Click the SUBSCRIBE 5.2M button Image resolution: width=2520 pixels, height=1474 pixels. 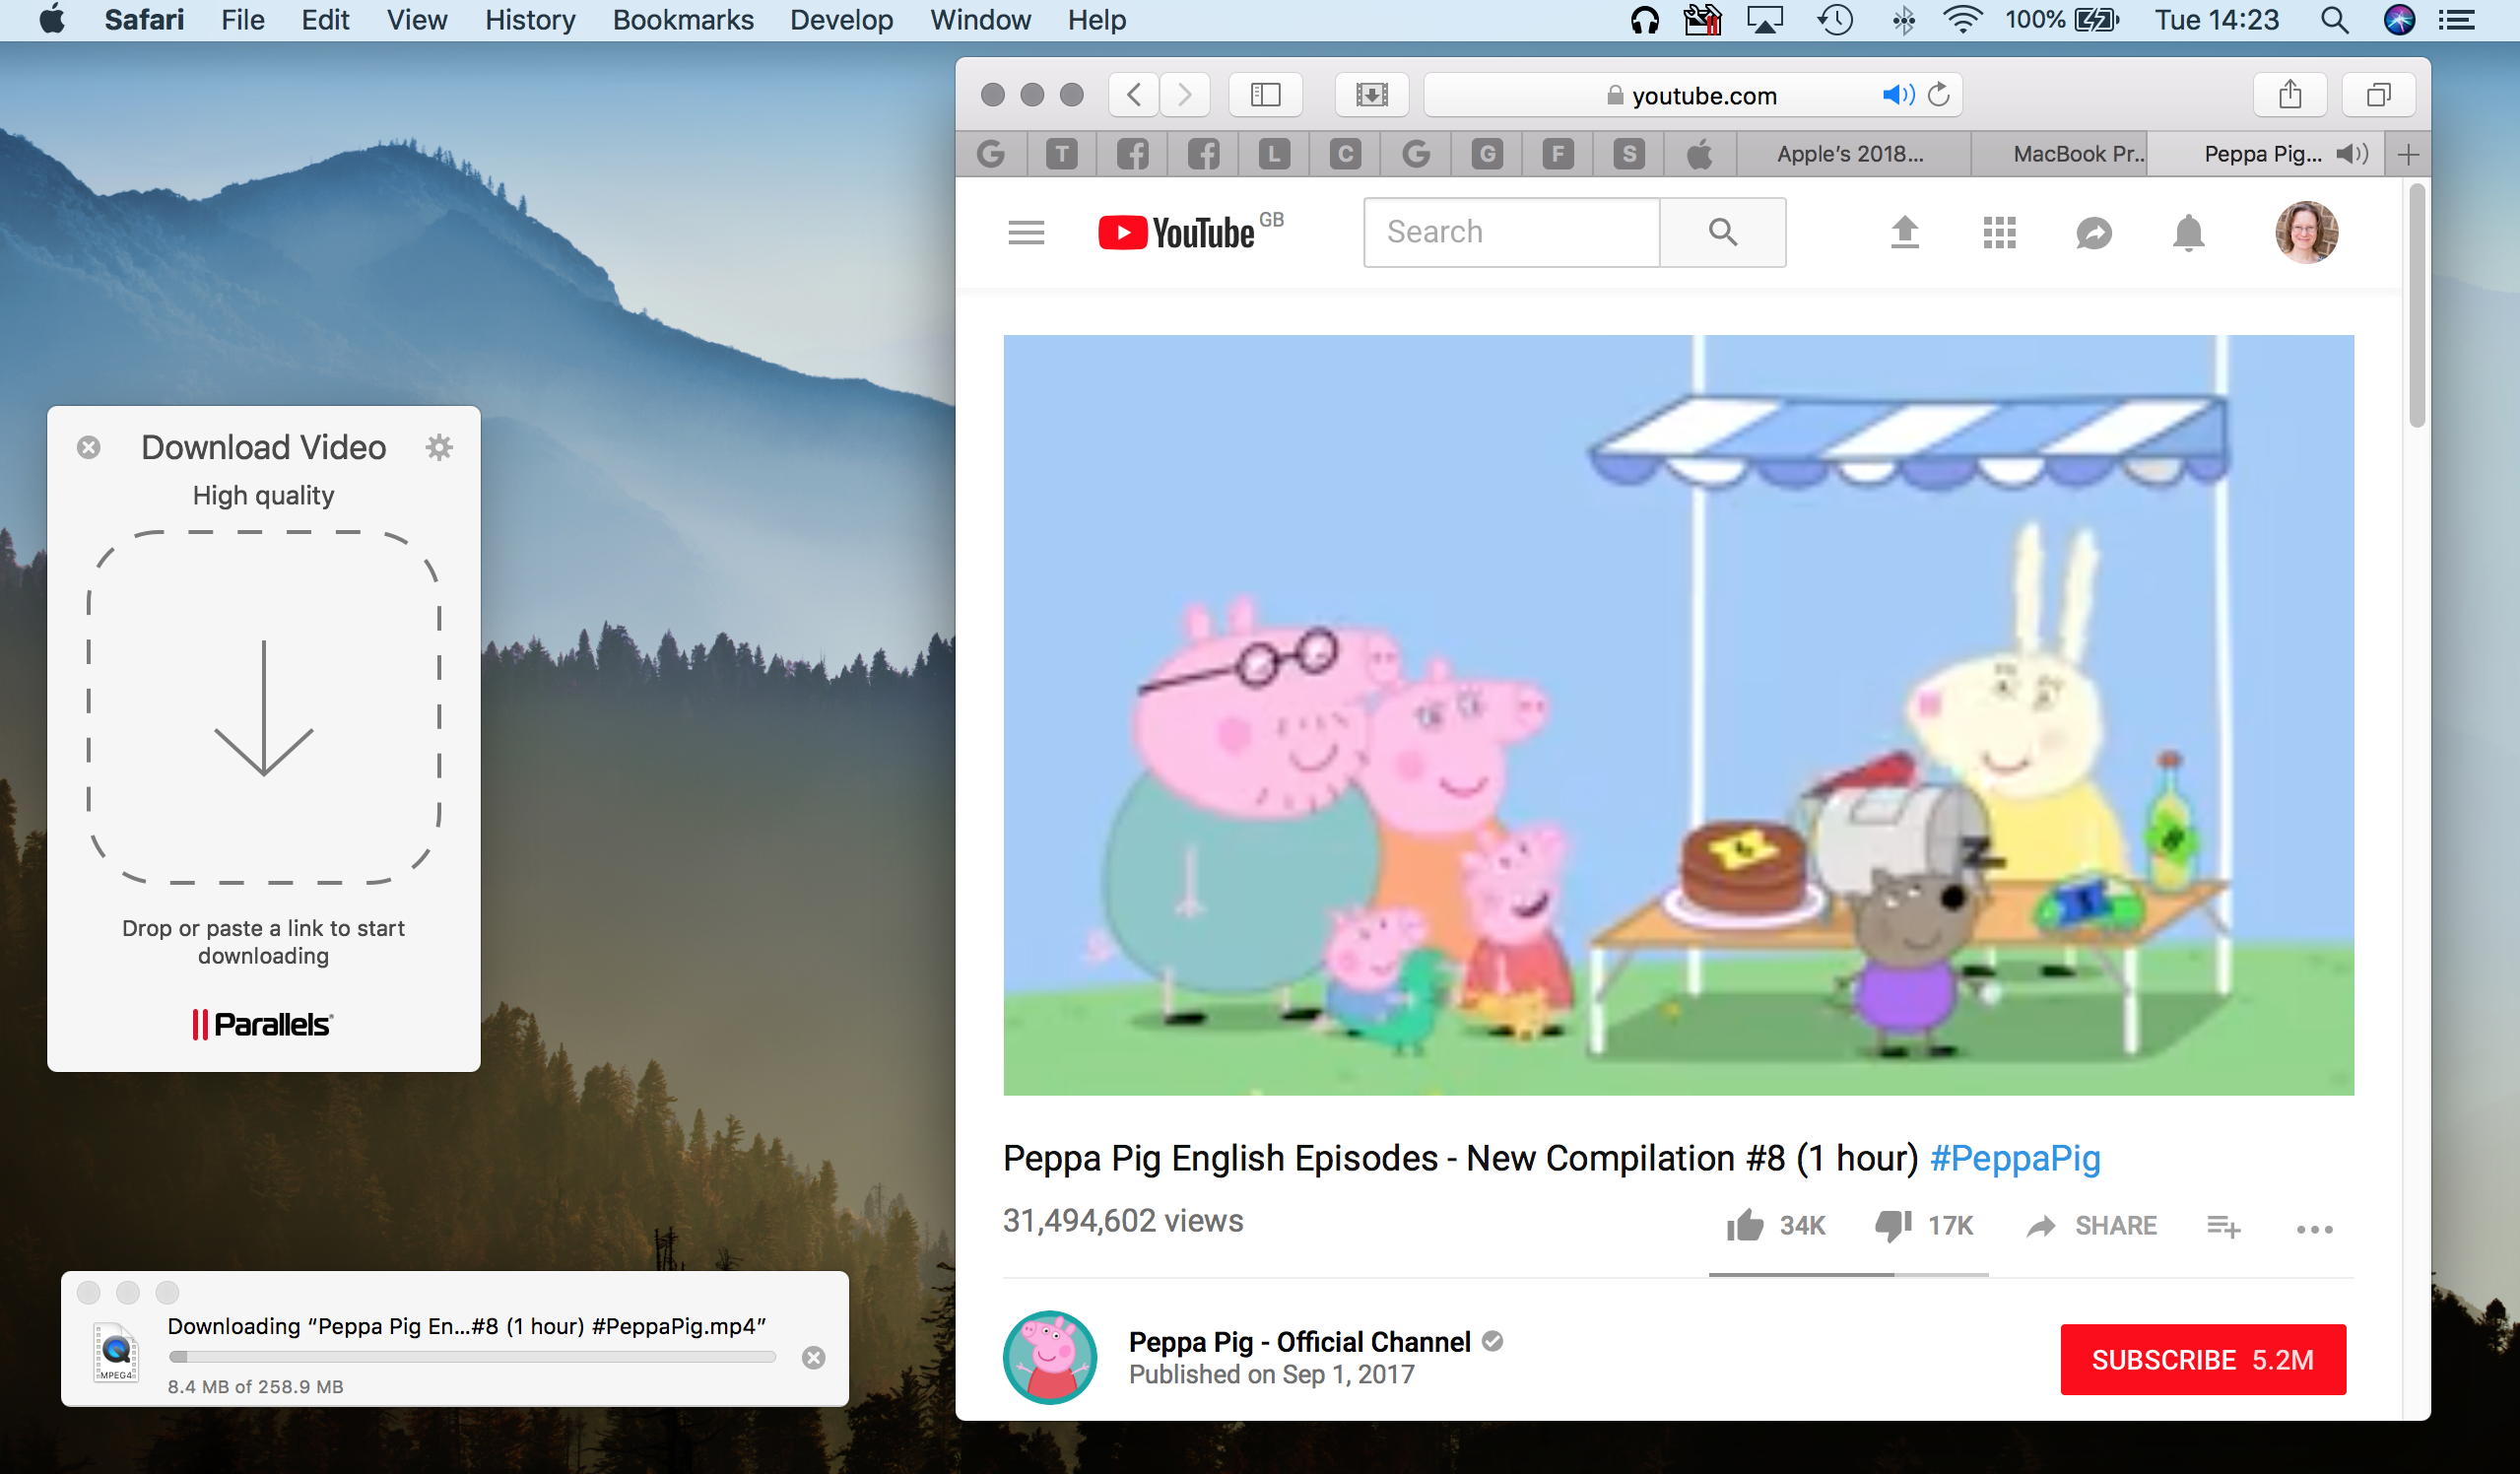2203,1359
